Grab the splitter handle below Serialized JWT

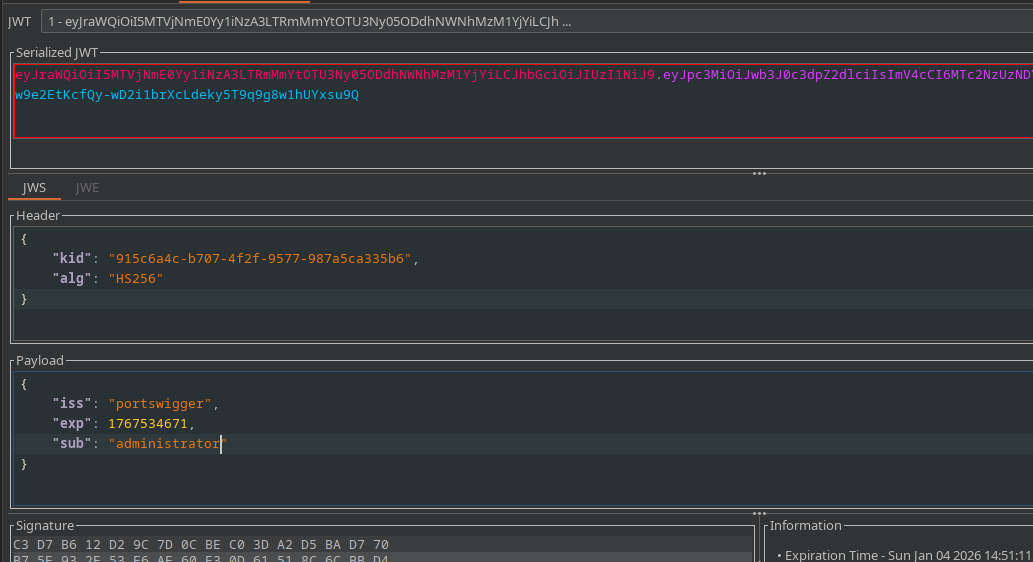click(x=759, y=173)
